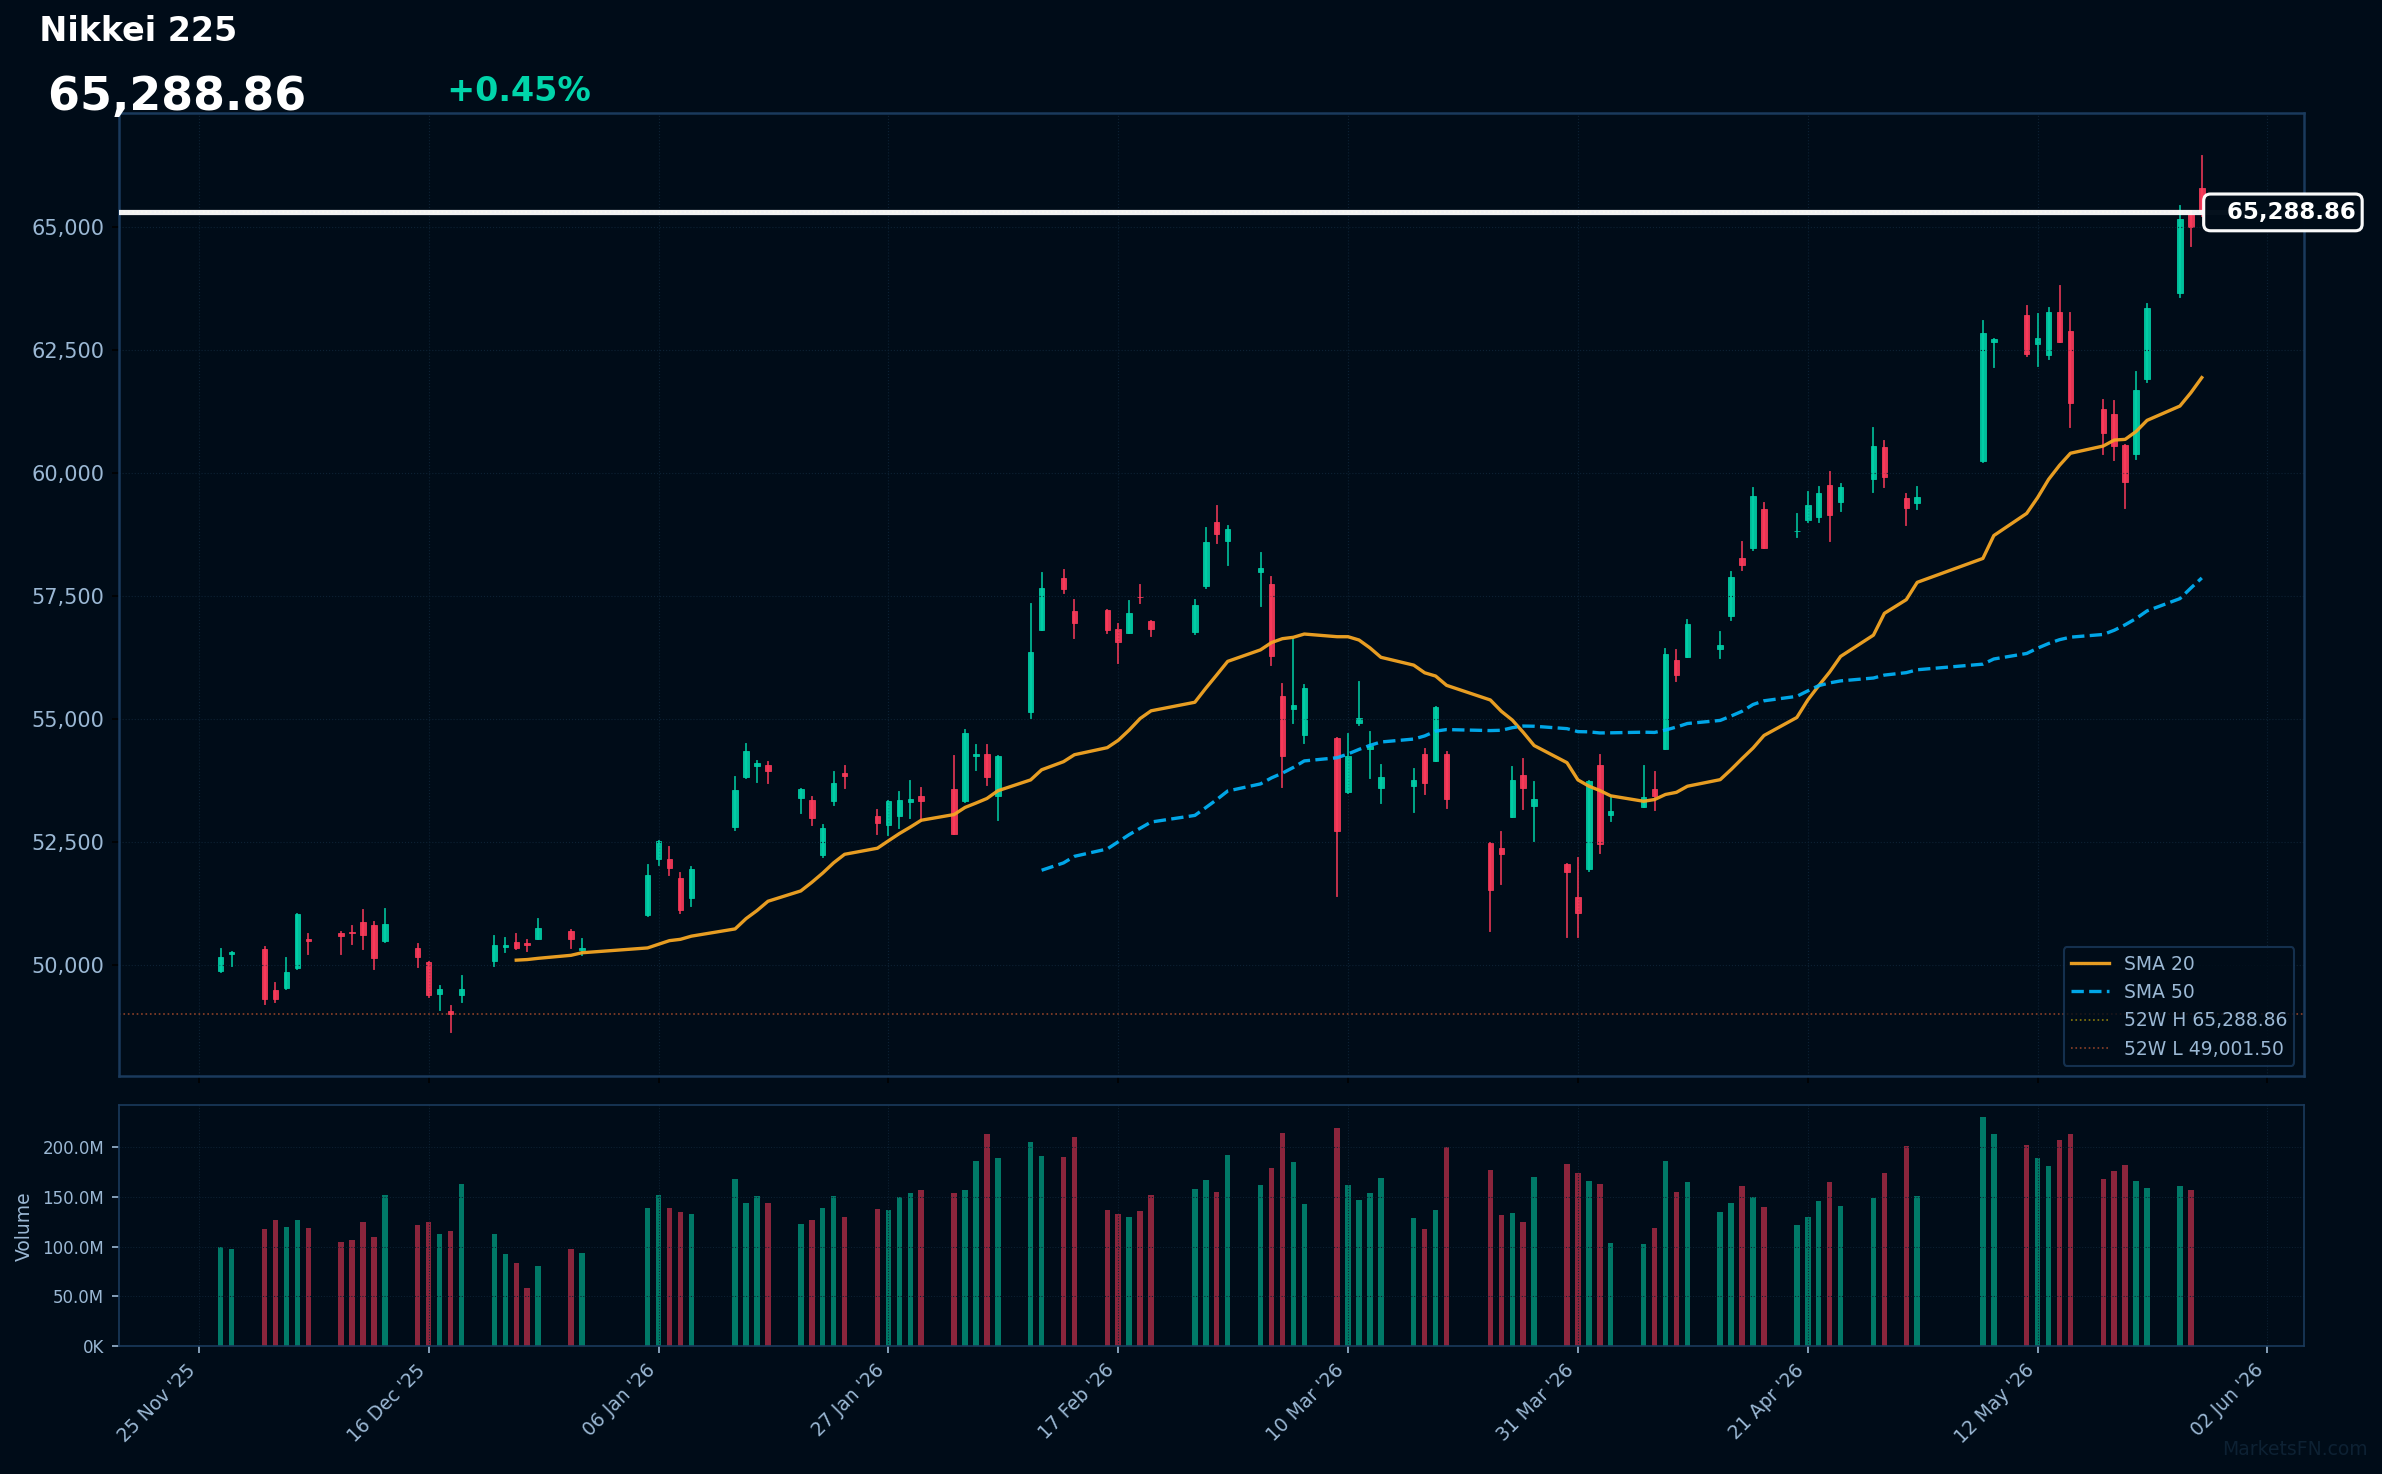Click the tallest green volume bar in May
The image size is (2382, 1474).
(x=1983, y=1231)
